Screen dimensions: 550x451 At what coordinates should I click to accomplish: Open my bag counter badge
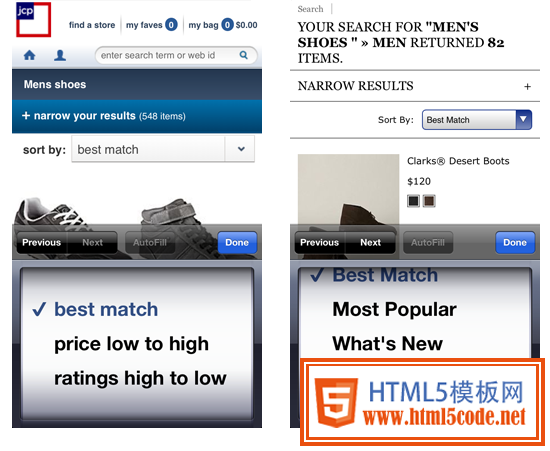(227, 25)
